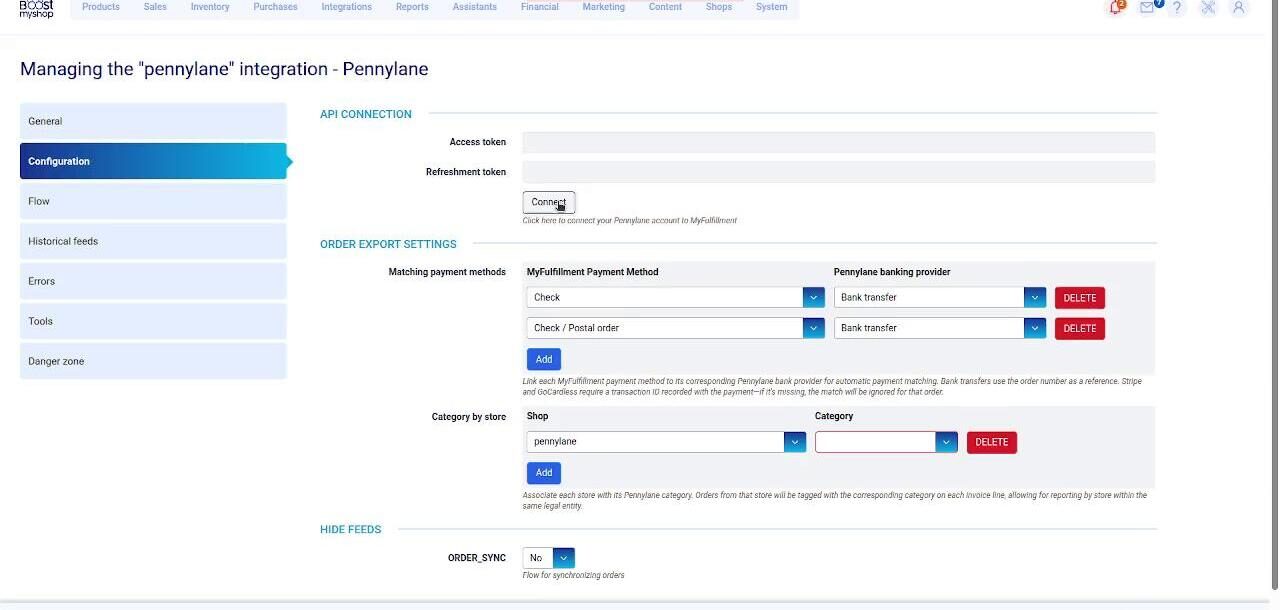This screenshot has height=610, width=1280.
Task: Click the 'Pennylane banking provider' column header
Action: point(892,272)
